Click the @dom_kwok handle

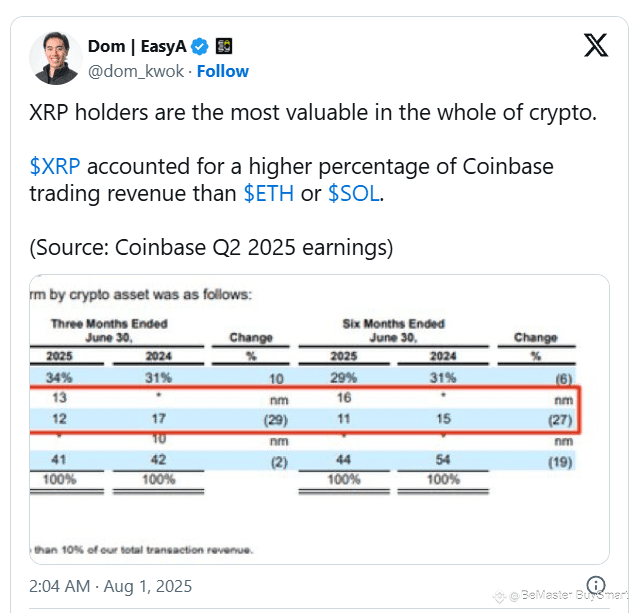[136, 71]
